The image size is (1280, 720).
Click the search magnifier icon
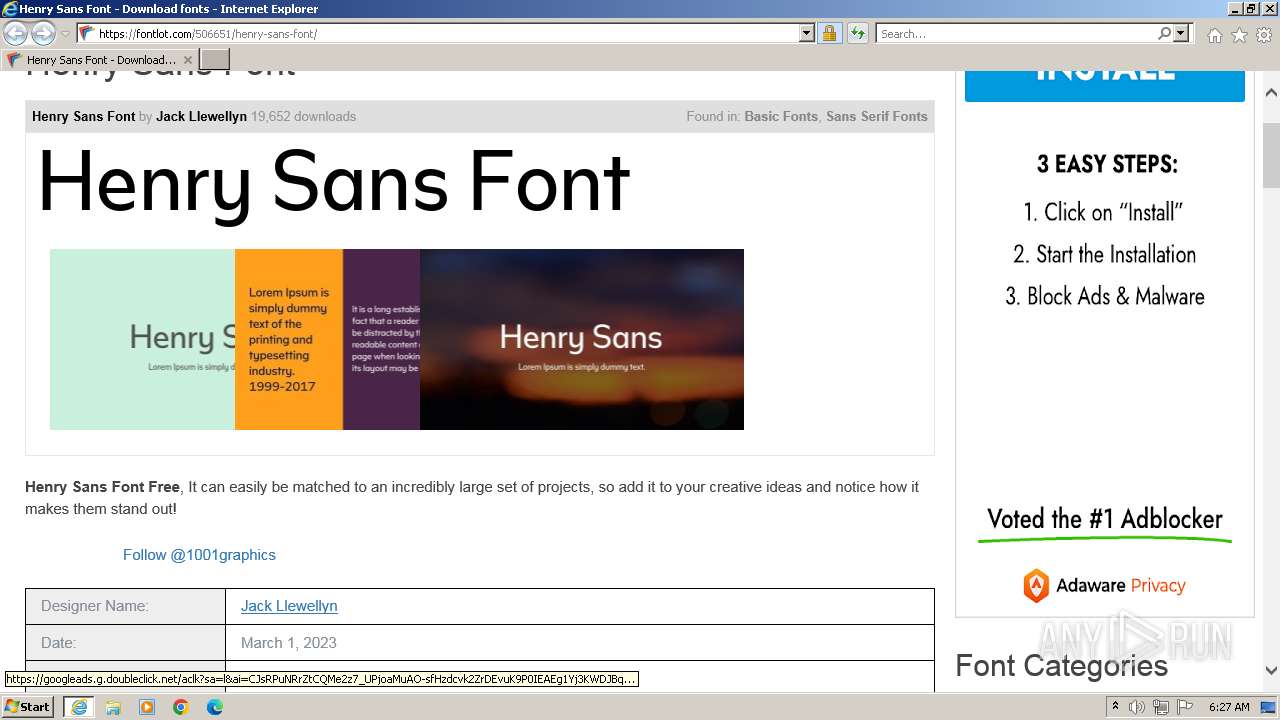point(1164,34)
